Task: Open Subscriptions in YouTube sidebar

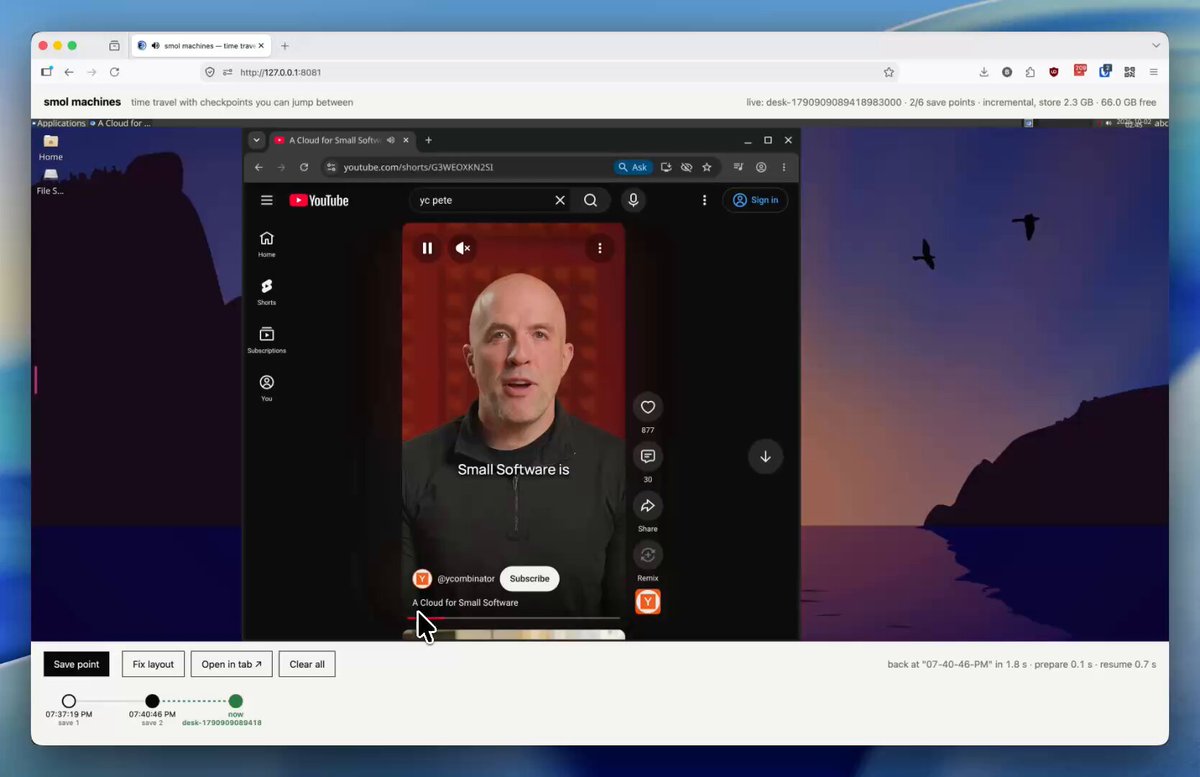Action: point(267,340)
